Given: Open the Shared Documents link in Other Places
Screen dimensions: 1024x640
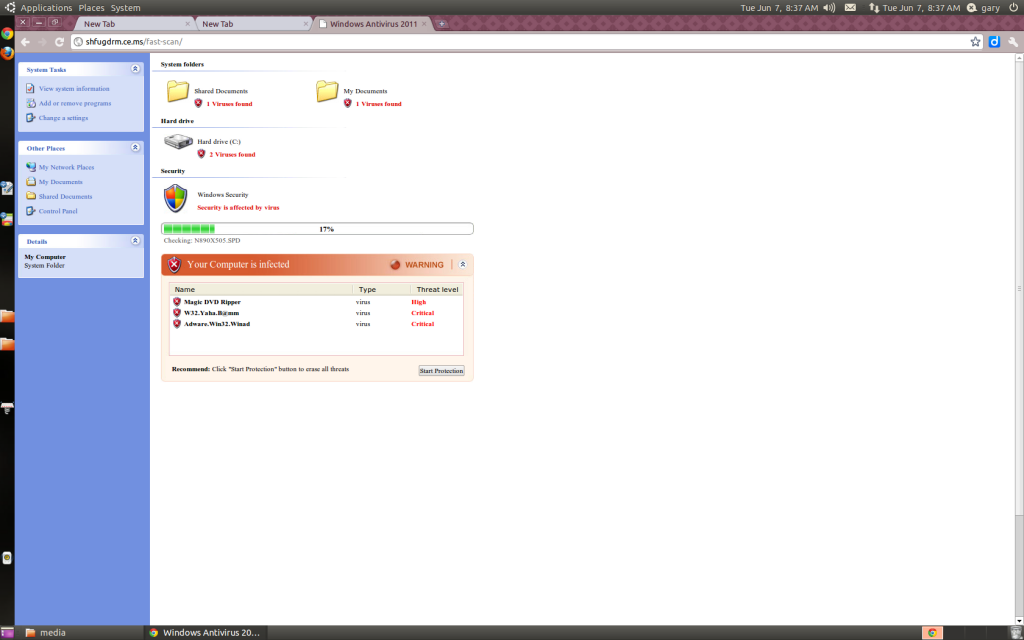Looking at the screenshot, I should pos(65,197).
